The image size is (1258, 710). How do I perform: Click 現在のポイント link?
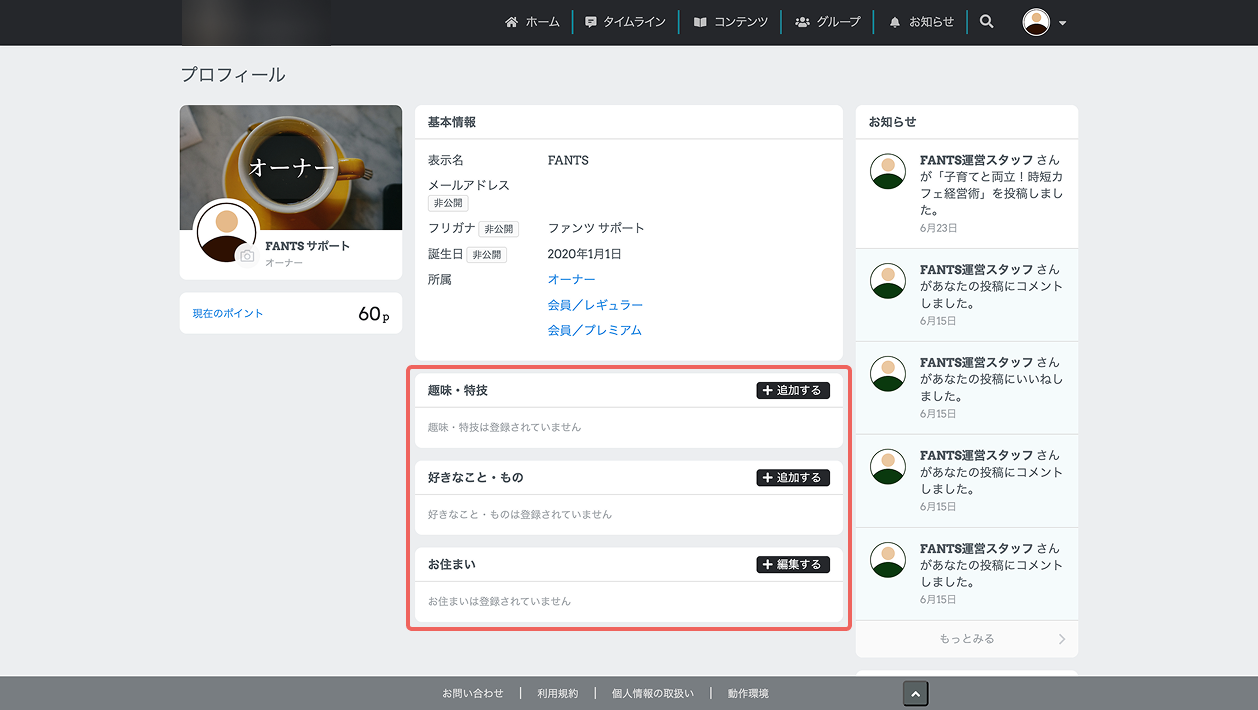point(228,313)
